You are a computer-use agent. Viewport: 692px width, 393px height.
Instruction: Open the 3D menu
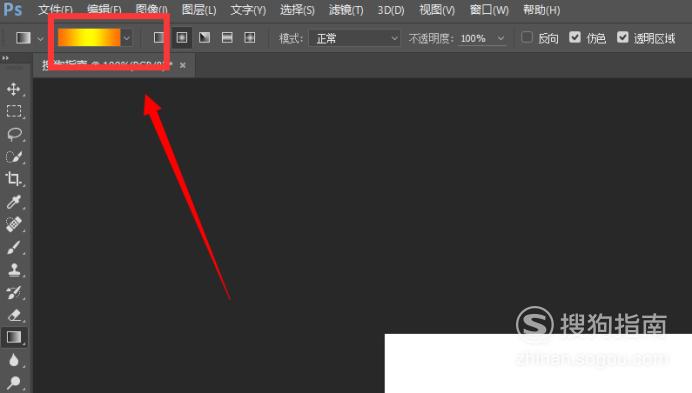pos(391,10)
